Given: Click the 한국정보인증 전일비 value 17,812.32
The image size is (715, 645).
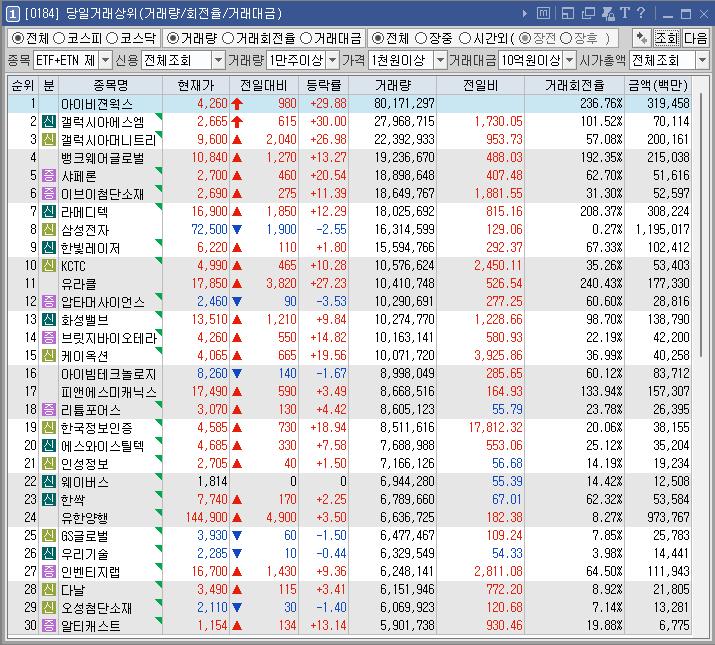Looking at the screenshot, I should [x=495, y=427].
